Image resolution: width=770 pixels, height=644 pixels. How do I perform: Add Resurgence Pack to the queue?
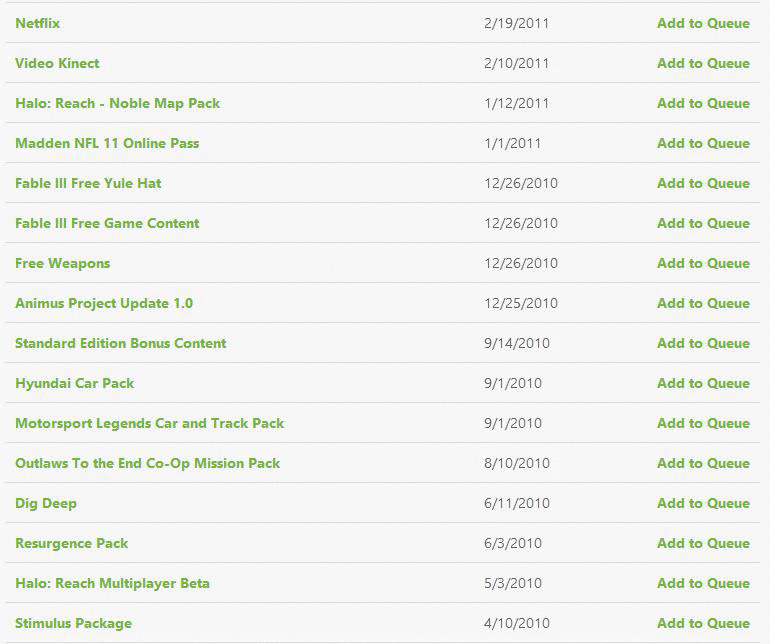tap(703, 543)
